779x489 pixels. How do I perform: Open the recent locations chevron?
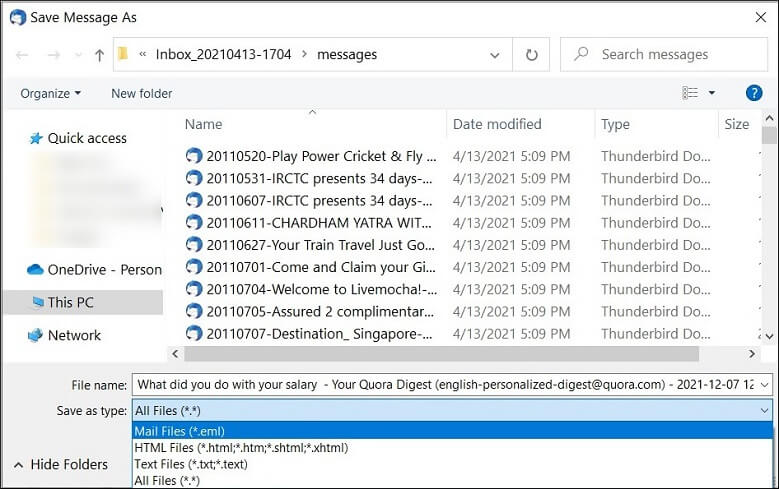78,55
